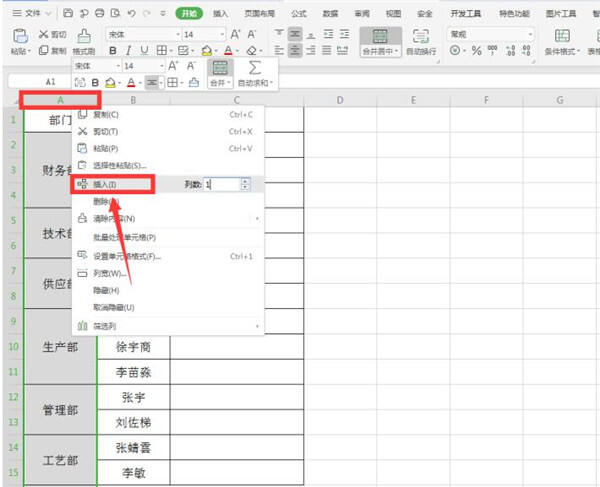This screenshot has width=600, height=487.
Task: Open the 文件 (File) menu
Action: (32, 13)
